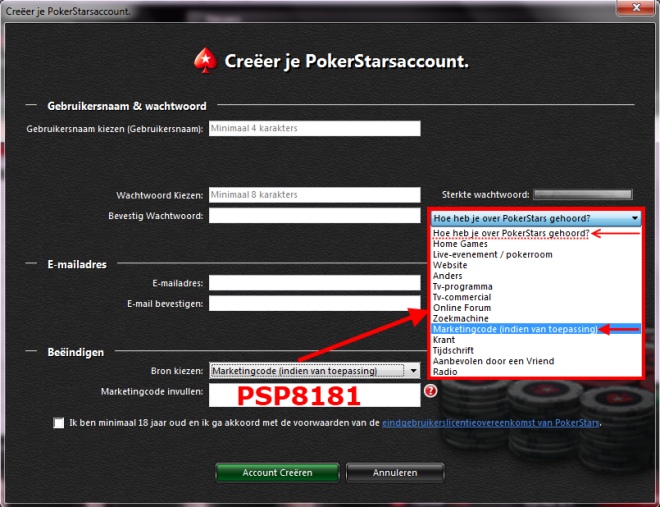The width and height of the screenshot is (660, 507).
Task: Collapse the 'Hoe heb je over PokerStars gehoord?' combo box
Action: click(536, 218)
